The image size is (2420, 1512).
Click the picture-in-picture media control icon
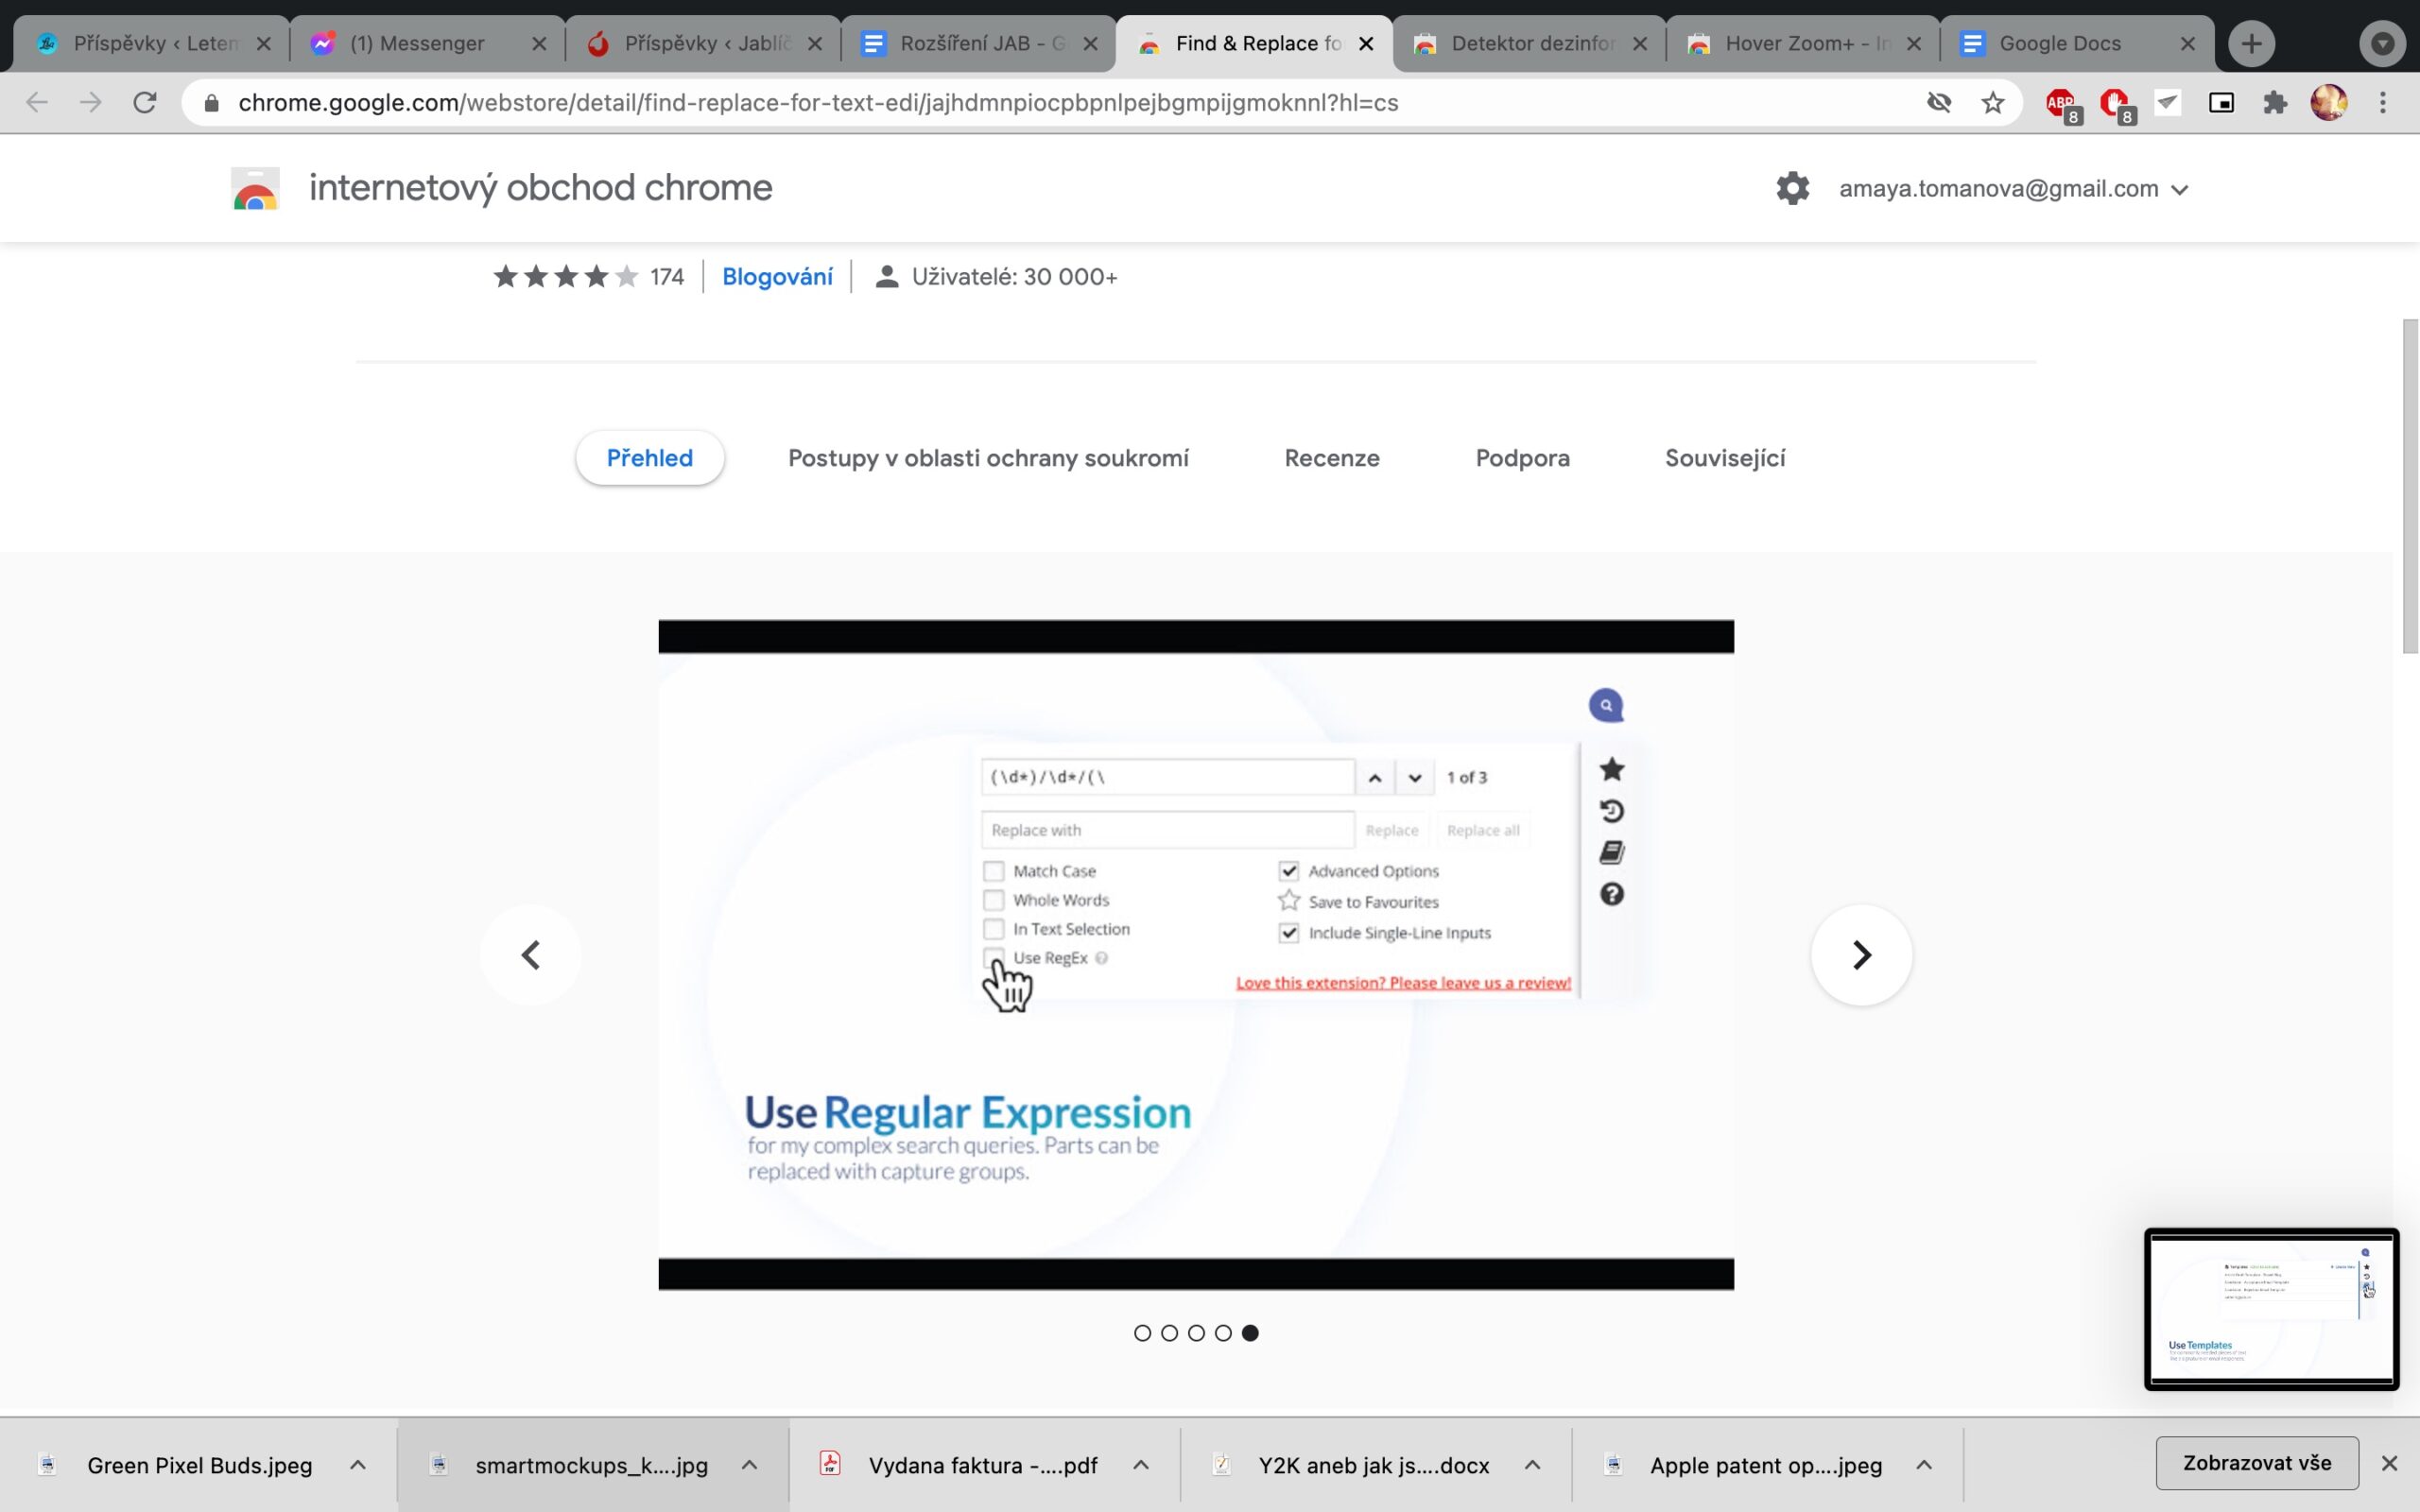click(x=2221, y=102)
